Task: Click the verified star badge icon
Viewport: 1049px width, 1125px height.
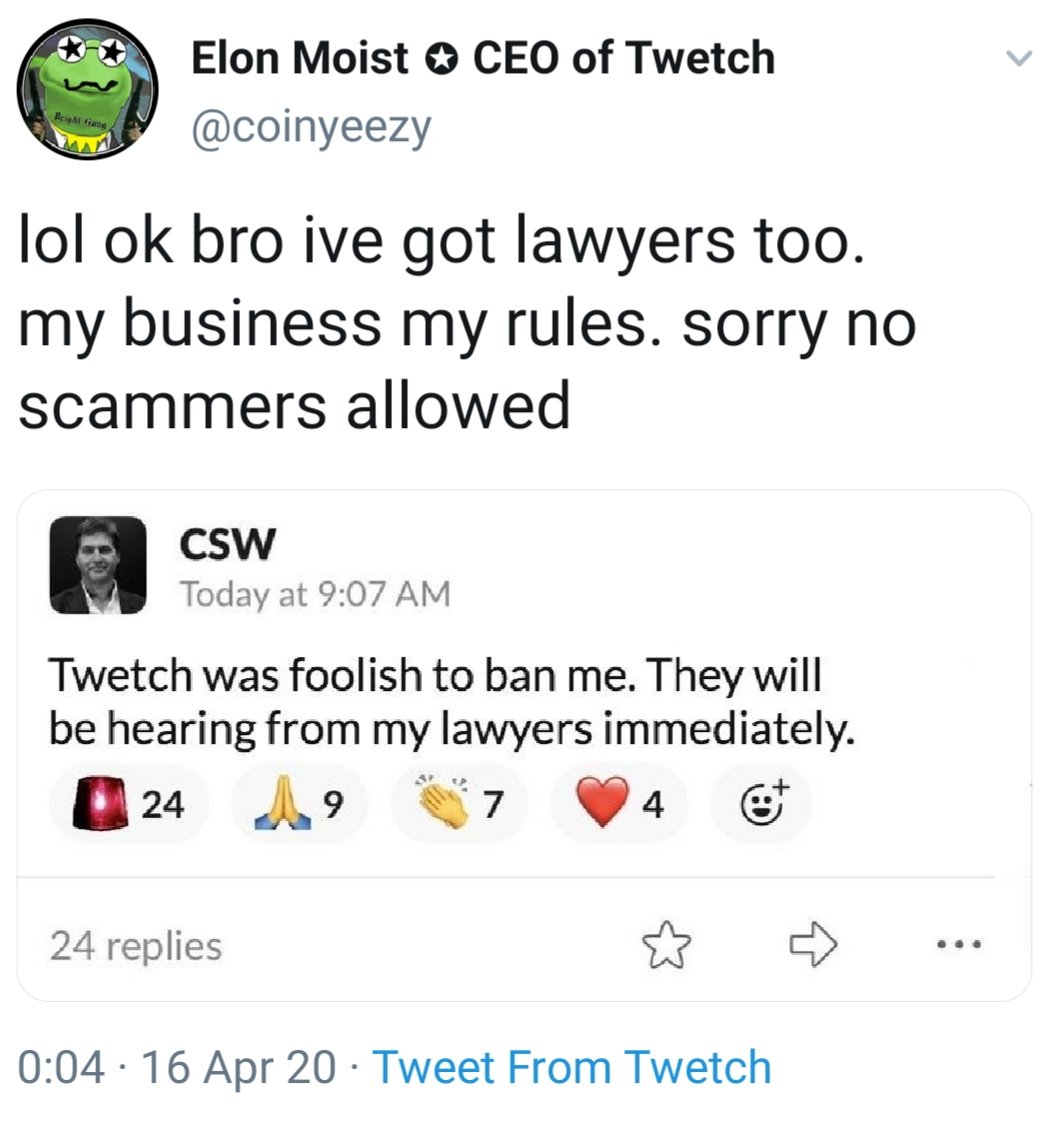Action: (441, 59)
